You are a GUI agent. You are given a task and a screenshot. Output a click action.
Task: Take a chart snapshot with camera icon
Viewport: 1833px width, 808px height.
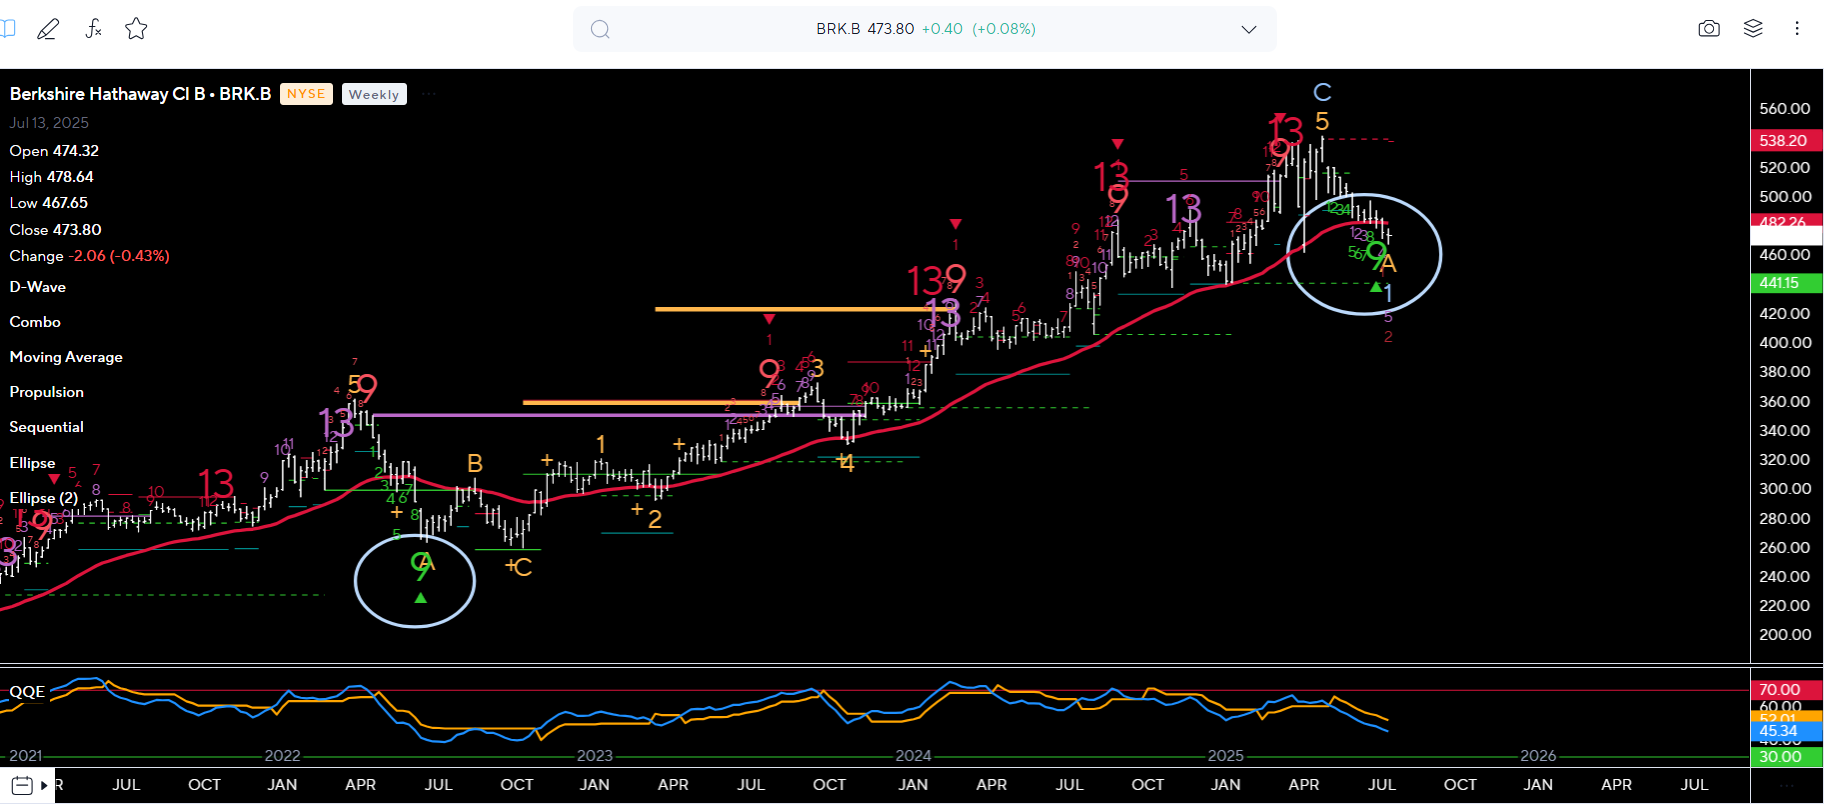coord(1709,29)
